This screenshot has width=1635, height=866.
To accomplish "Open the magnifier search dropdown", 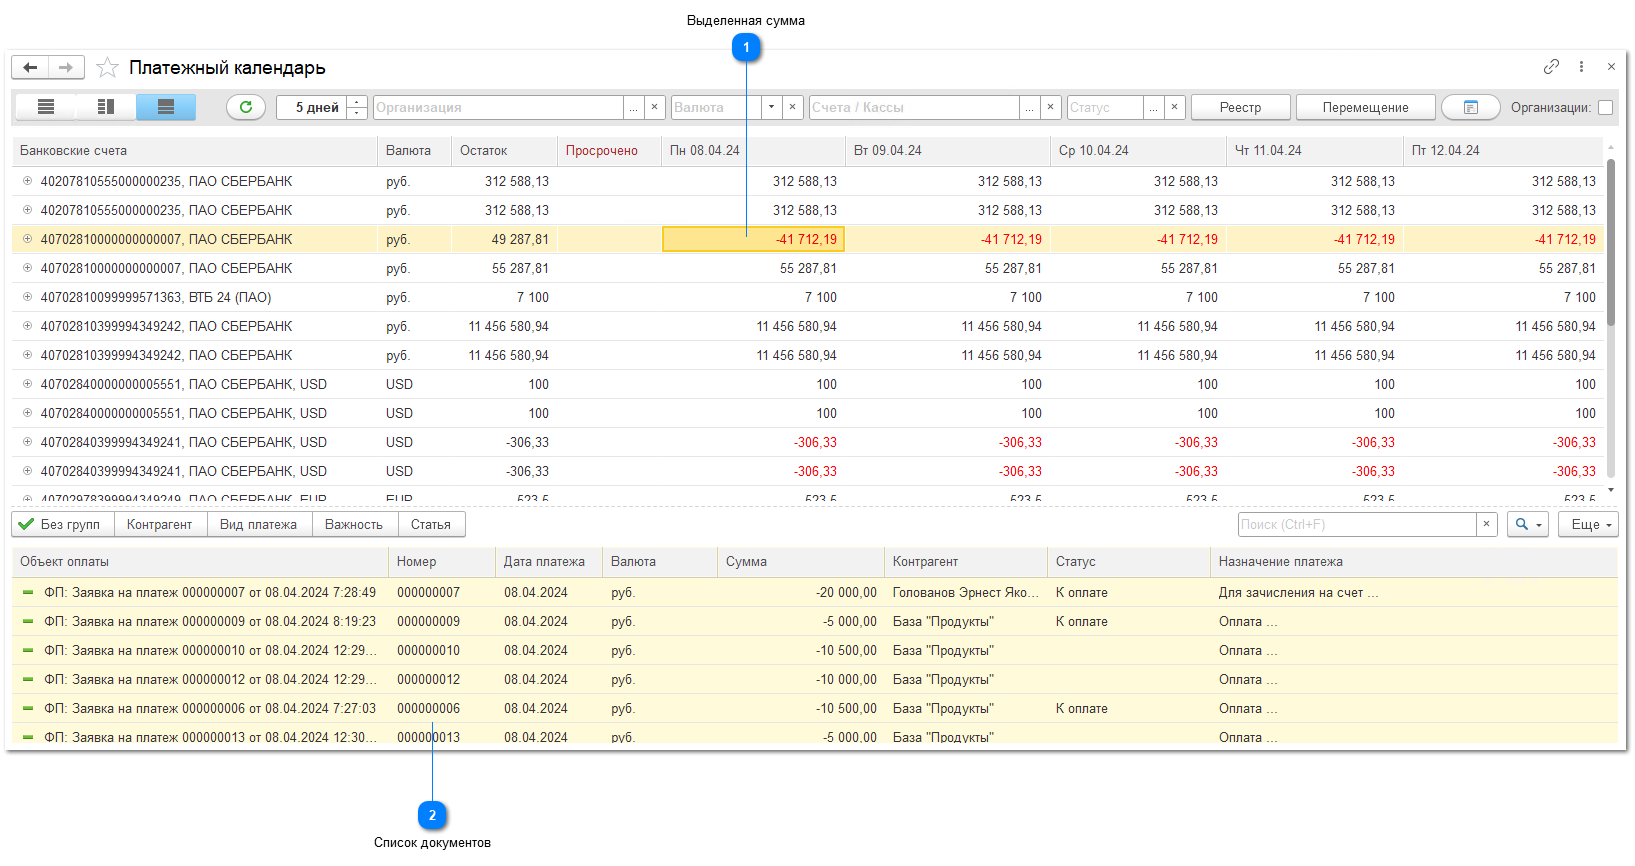I will (x=1528, y=524).
